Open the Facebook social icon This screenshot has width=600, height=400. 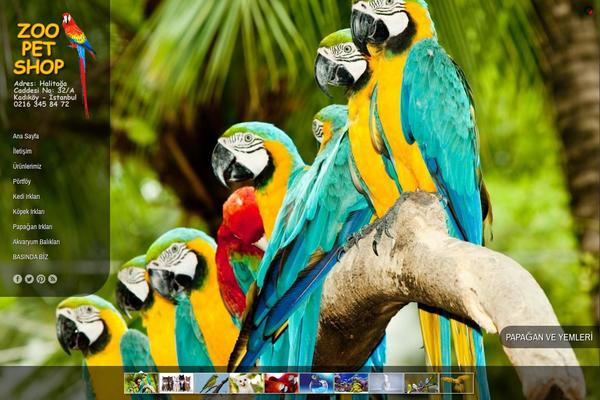[x=17, y=279]
